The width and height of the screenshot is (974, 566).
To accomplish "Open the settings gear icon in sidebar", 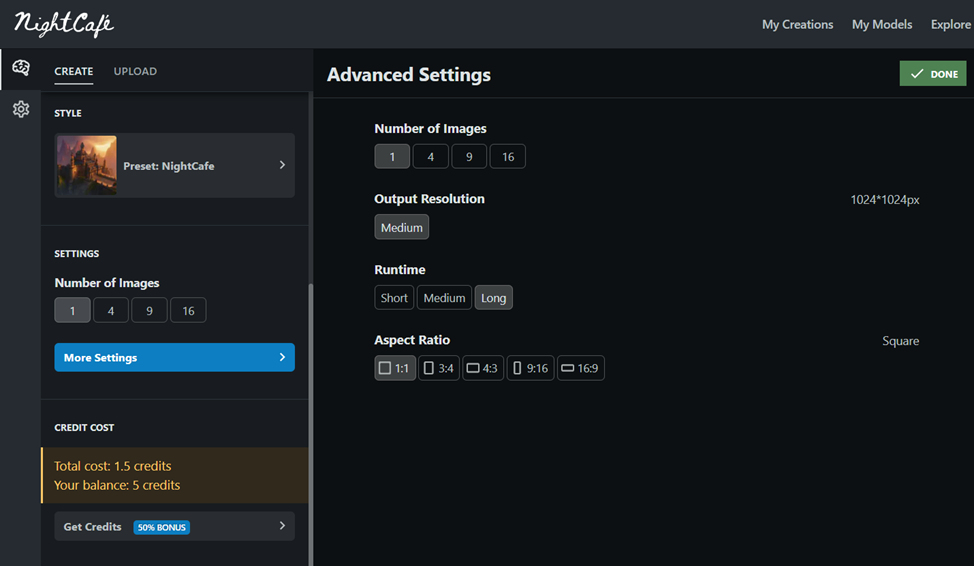I will (20, 109).
